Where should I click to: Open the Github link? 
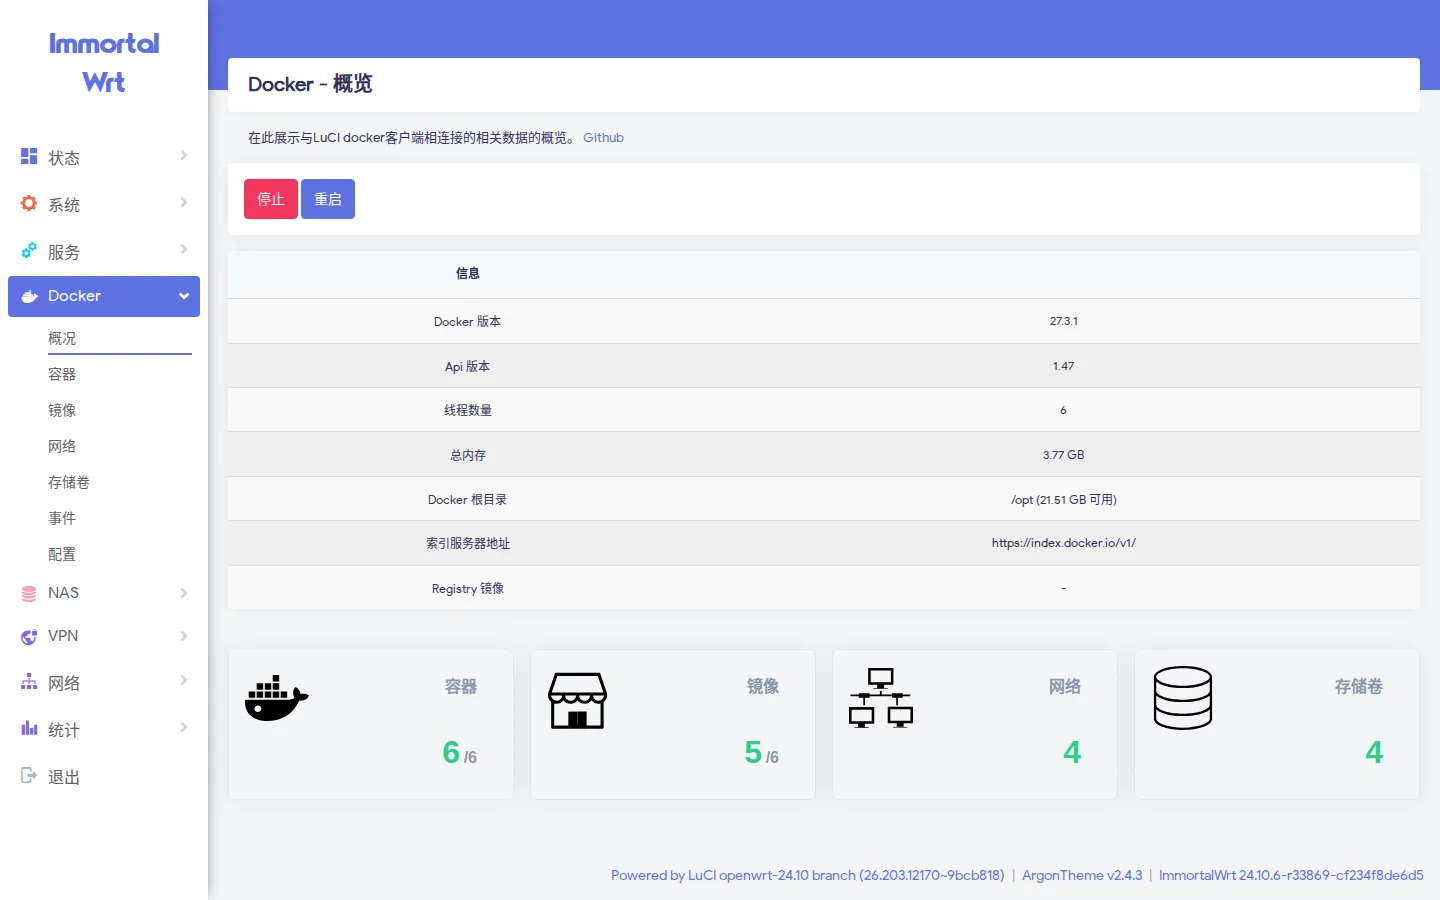[x=603, y=138]
